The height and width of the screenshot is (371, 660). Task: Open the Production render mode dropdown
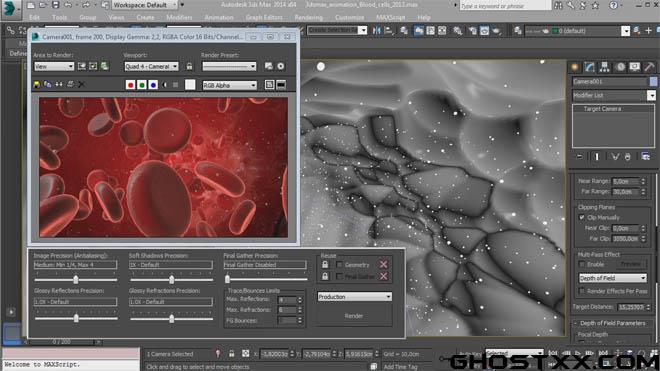point(354,297)
